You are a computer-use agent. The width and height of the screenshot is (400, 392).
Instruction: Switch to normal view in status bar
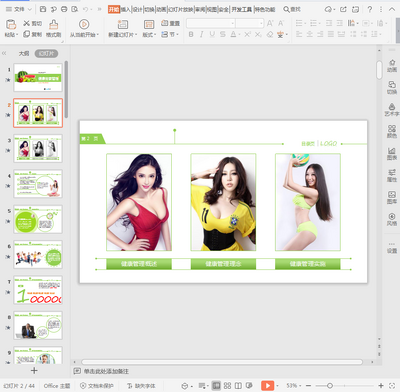pos(216,386)
